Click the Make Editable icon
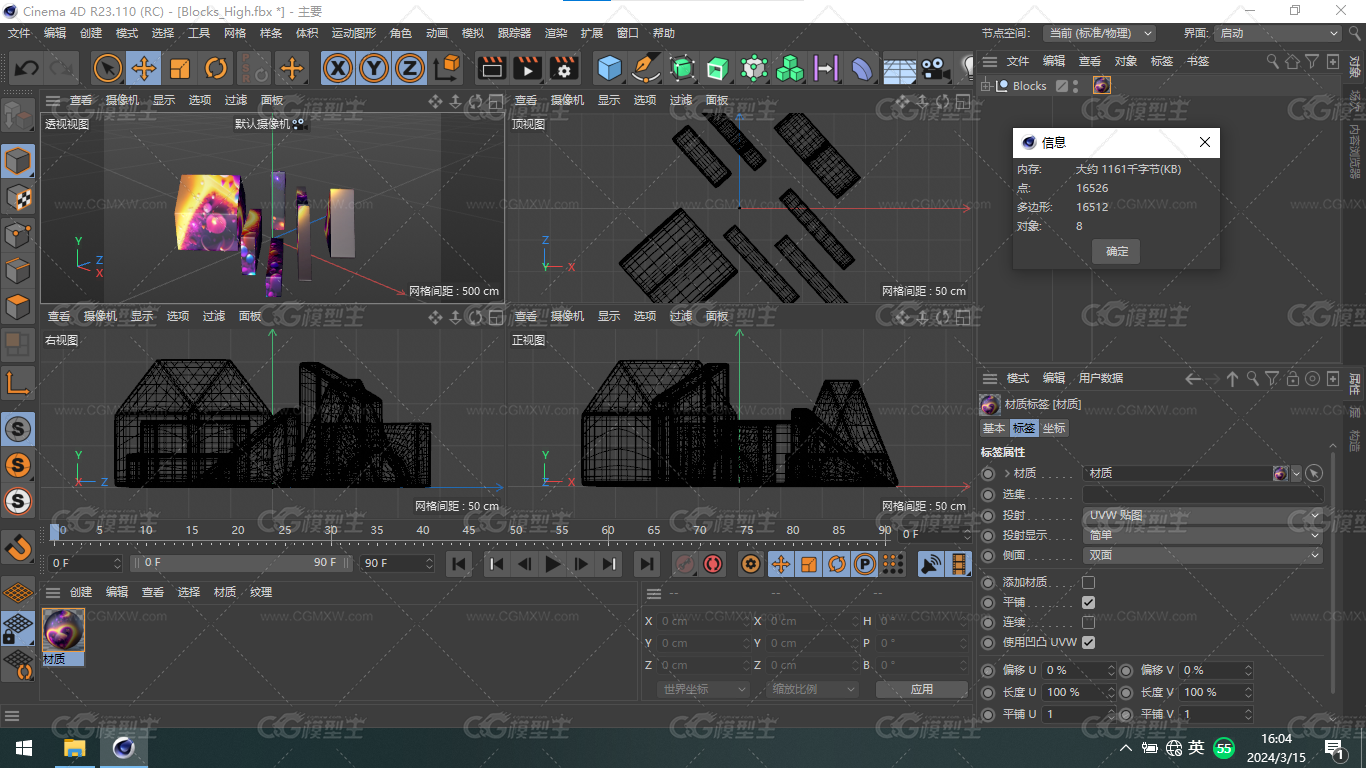Viewport: 1366px width, 768px height. (18, 116)
